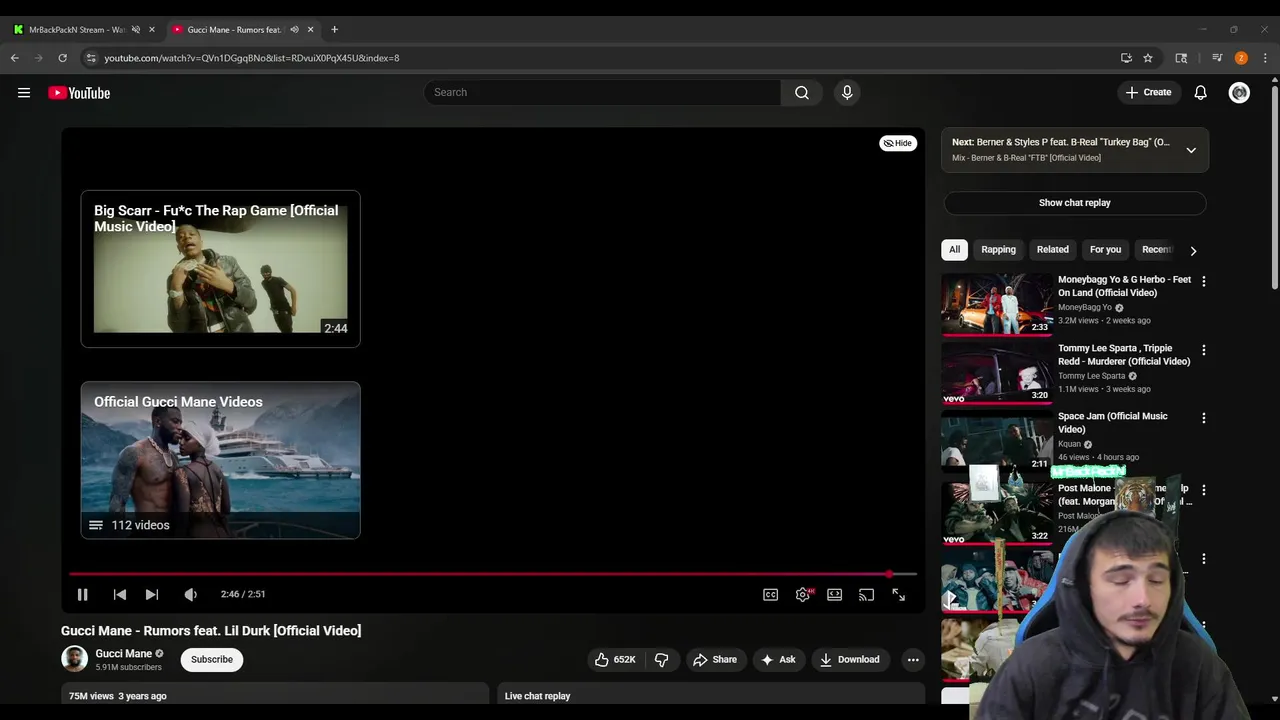Screen dimensions: 1280x720
Task: Open options for the Post Malone video
Action: pos(1203,490)
